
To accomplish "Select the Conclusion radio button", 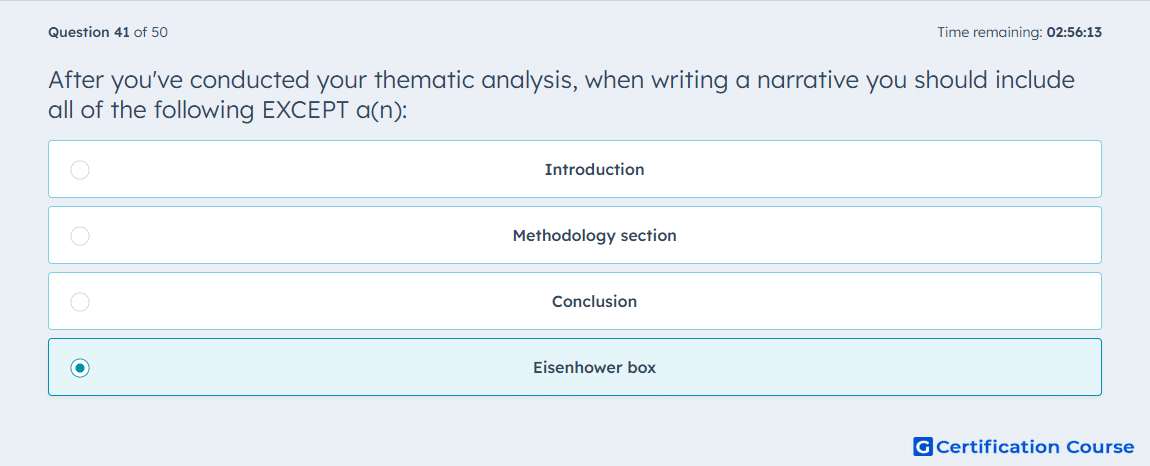I will 80,302.
